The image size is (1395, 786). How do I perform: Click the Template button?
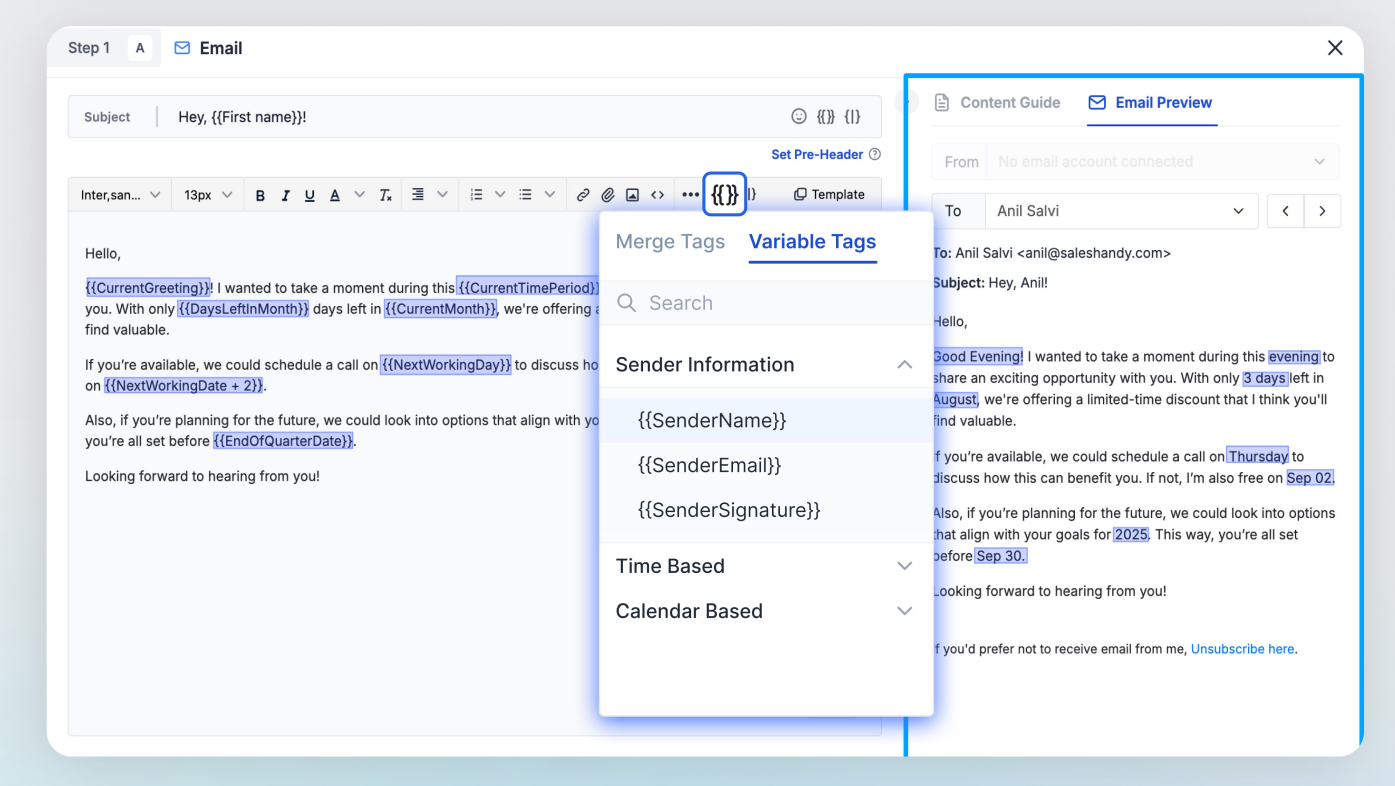pos(829,195)
